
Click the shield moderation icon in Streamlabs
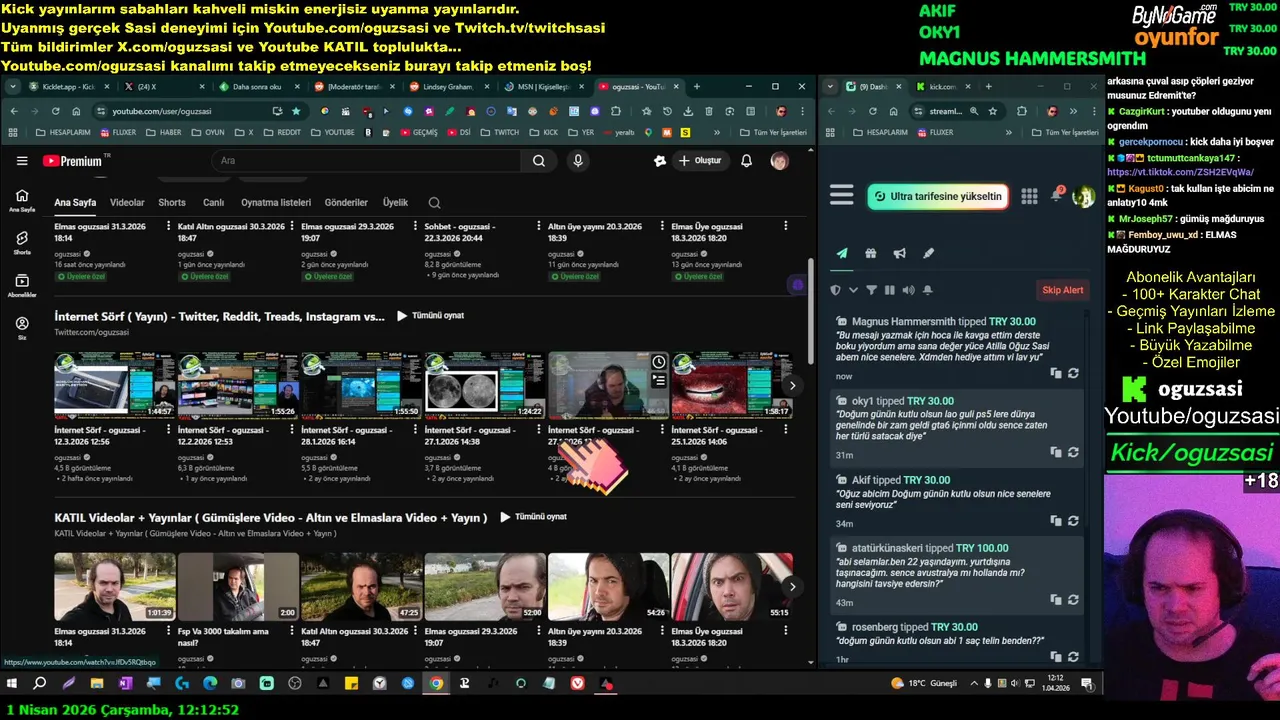click(836, 290)
